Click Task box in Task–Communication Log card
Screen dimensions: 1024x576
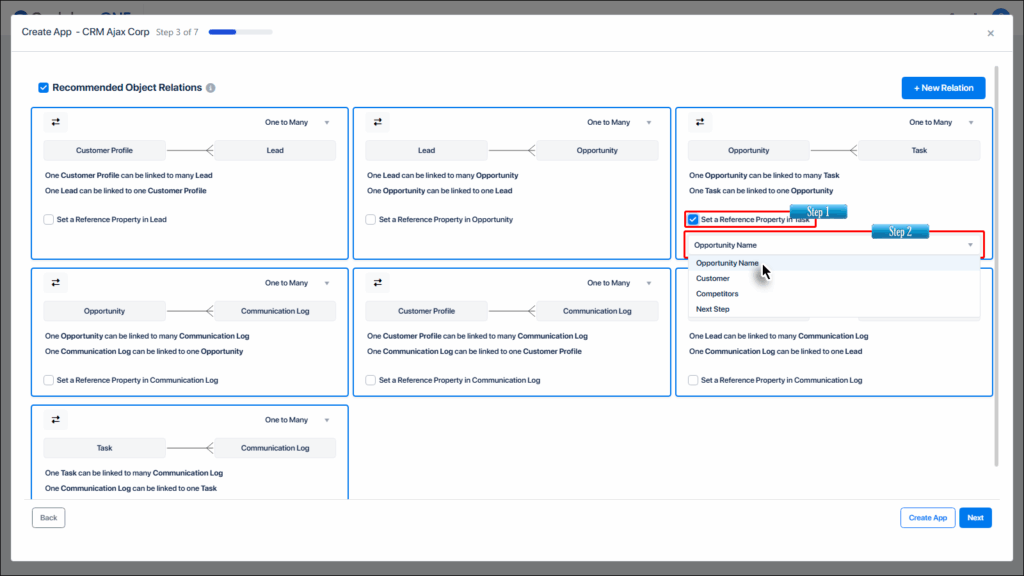[x=104, y=448]
